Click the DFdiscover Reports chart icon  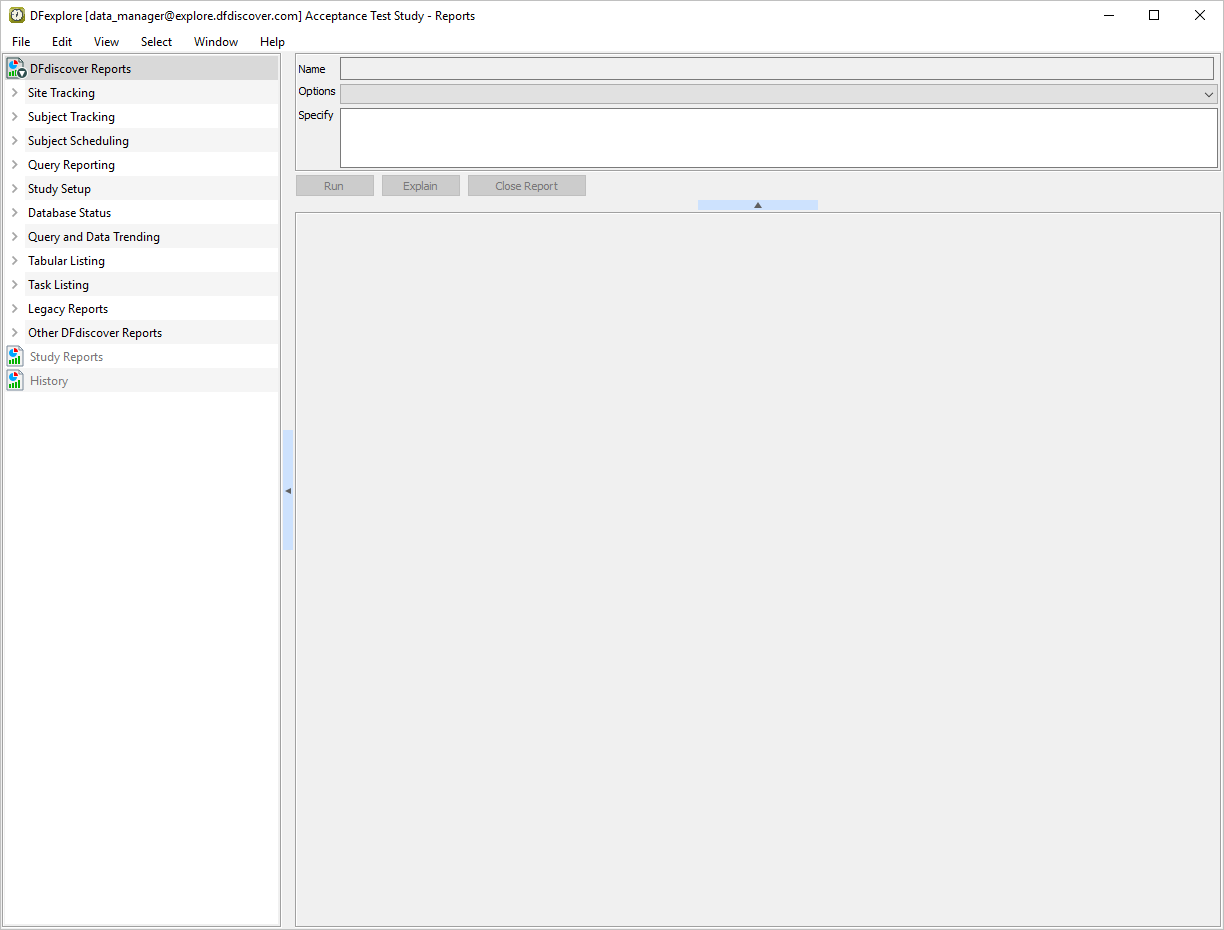coord(16,69)
